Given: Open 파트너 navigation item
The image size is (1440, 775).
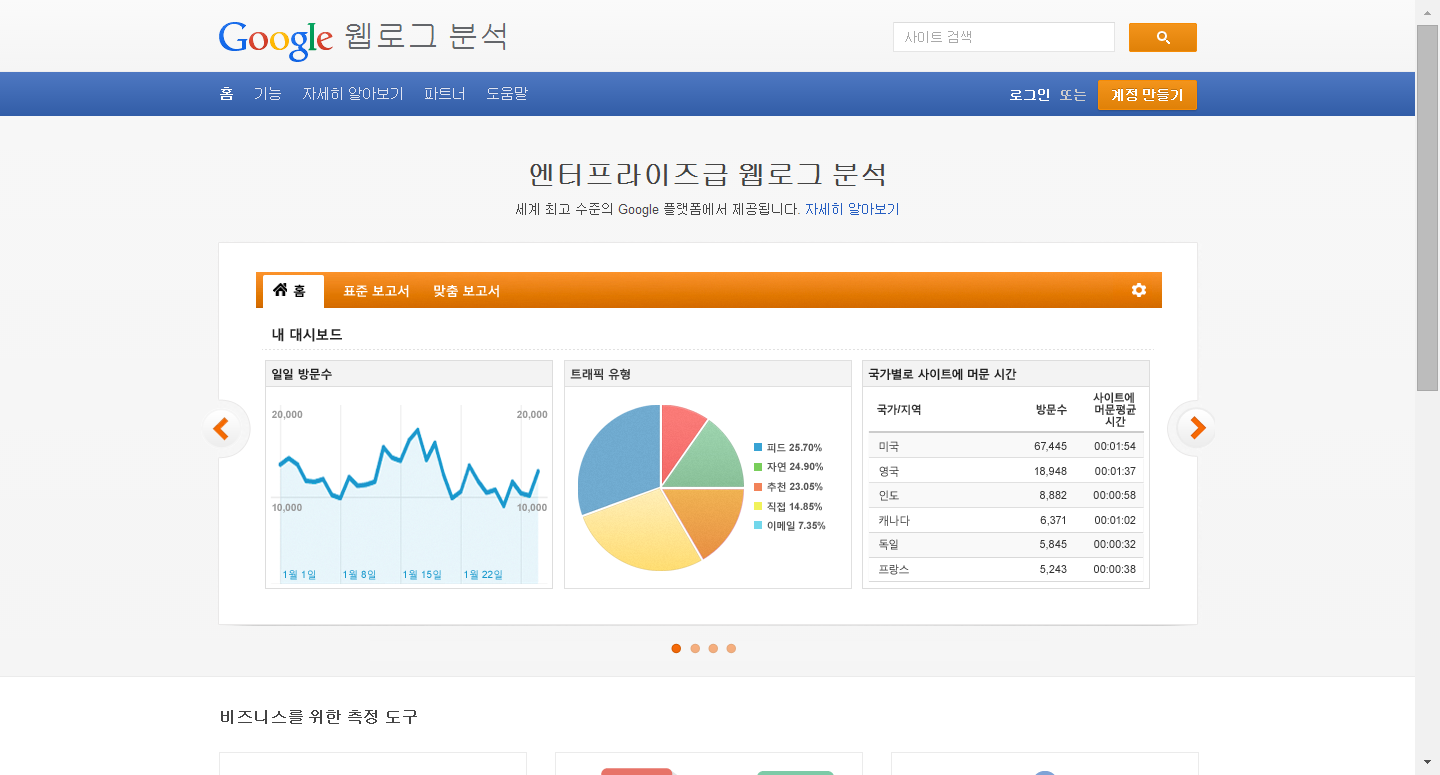Looking at the screenshot, I should point(445,94).
